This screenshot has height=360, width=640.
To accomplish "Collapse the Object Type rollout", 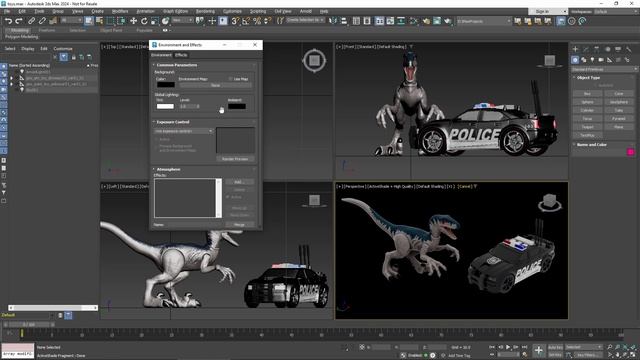I will tap(588, 77).
